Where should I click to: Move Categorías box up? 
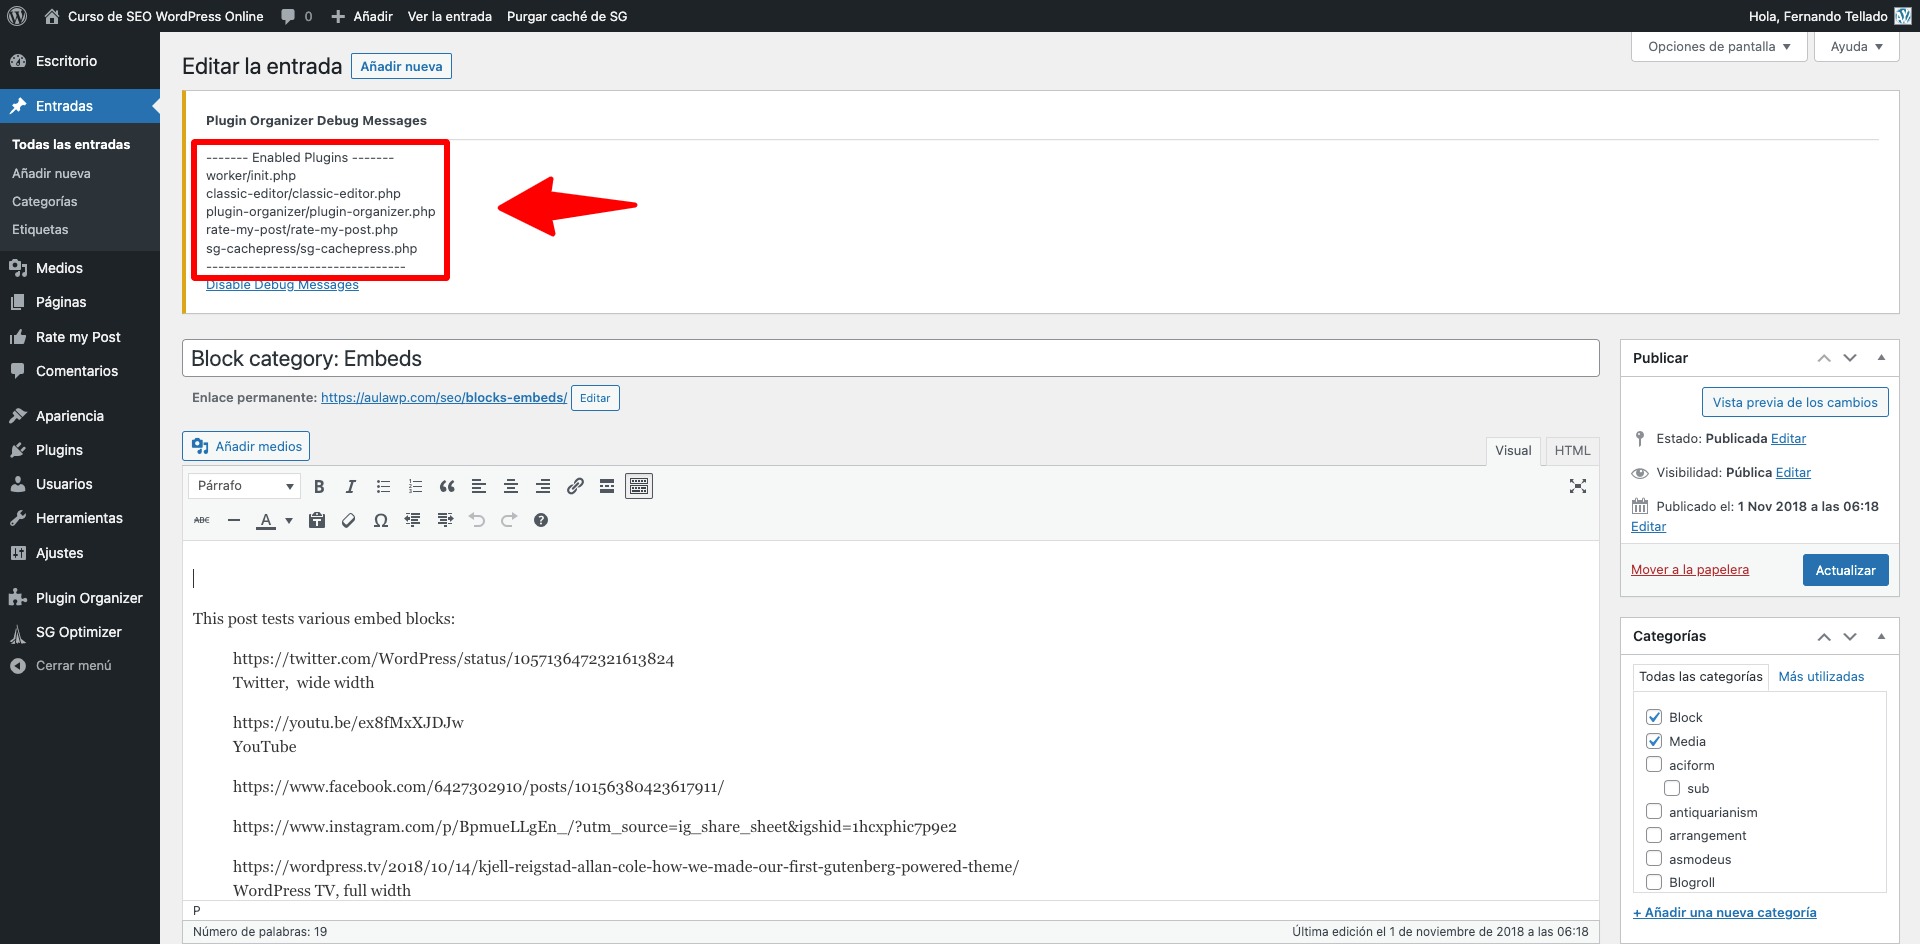click(x=1824, y=636)
